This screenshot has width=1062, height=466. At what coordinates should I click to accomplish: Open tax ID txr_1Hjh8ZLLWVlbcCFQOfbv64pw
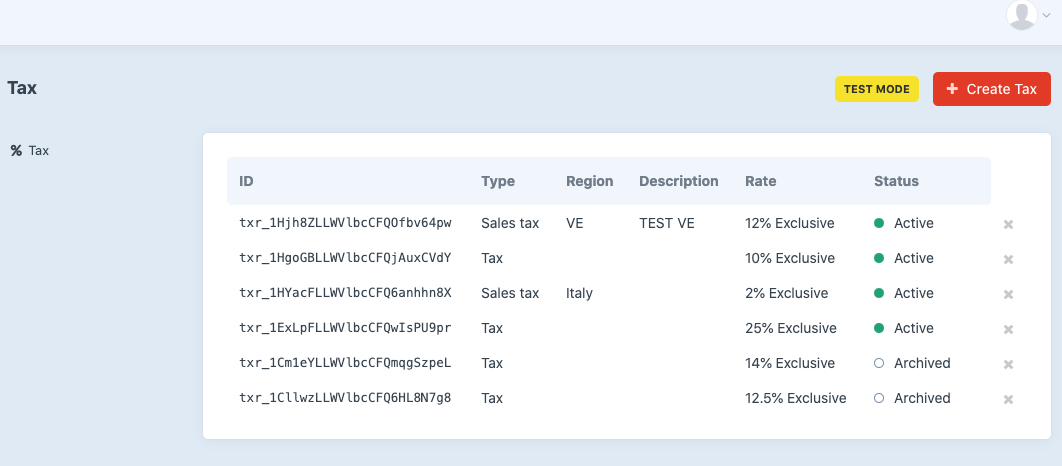click(345, 223)
